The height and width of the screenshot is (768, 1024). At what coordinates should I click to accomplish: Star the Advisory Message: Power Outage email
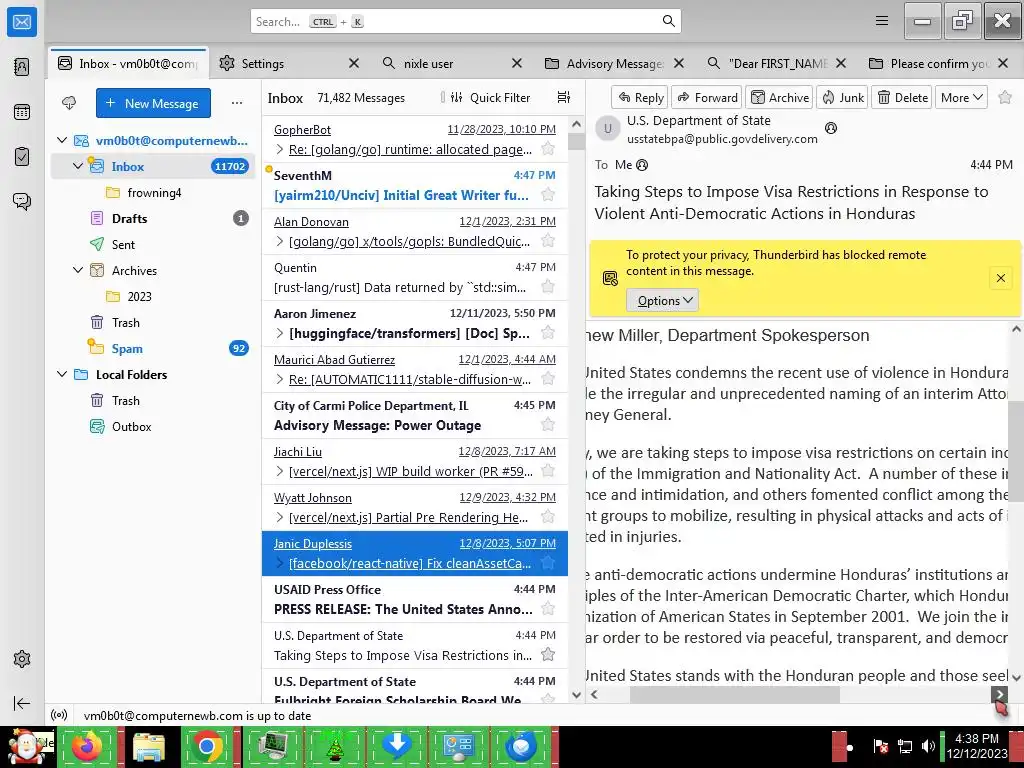click(x=548, y=424)
